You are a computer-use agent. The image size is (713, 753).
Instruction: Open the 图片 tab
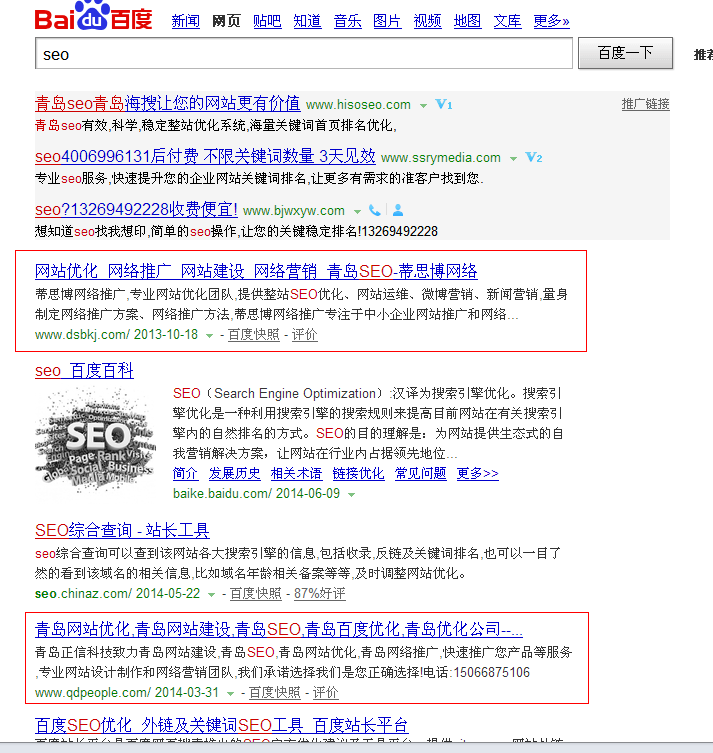point(387,21)
